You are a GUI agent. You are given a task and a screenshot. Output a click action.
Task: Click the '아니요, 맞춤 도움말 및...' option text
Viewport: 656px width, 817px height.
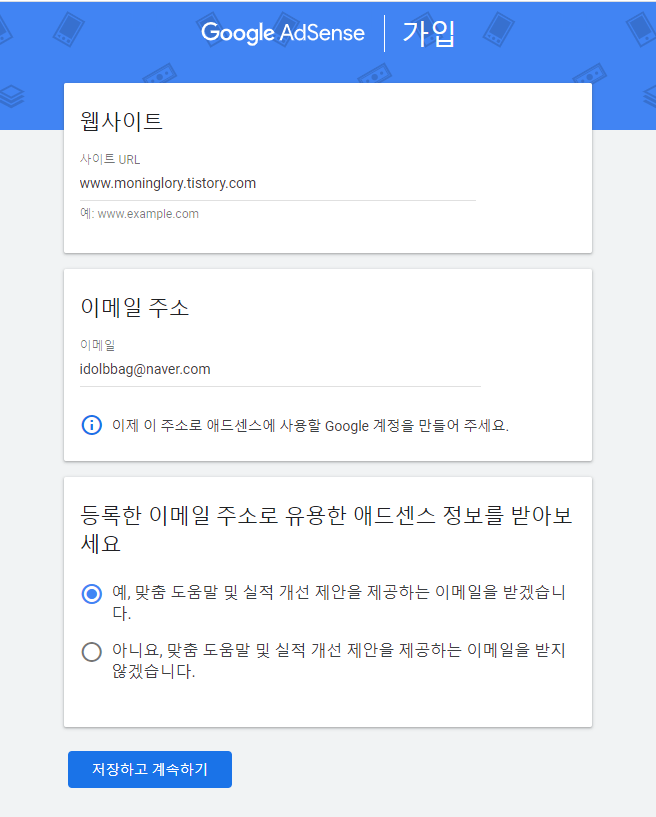tap(339, 660)
